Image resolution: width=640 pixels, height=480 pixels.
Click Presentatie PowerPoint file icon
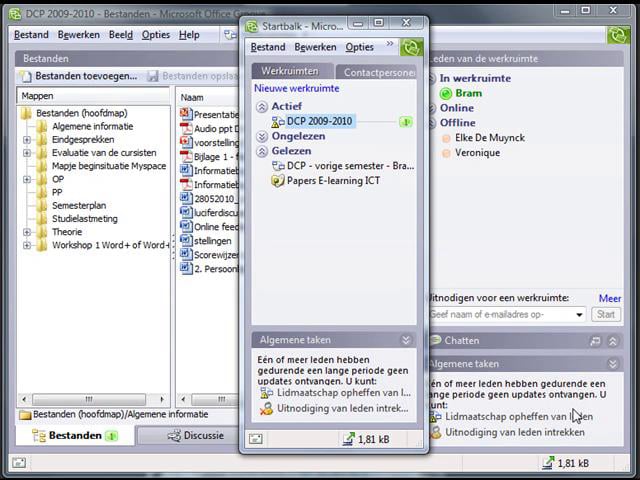[186, 114]
